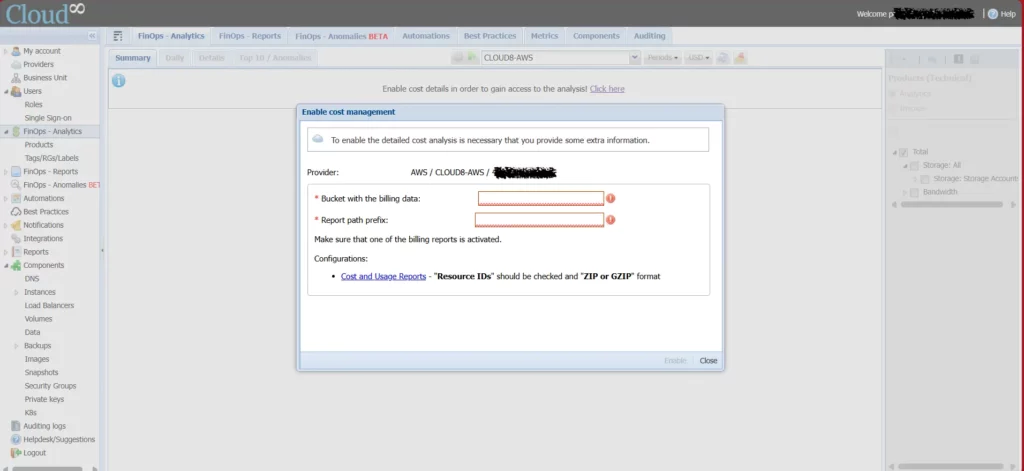The height and width of the screenshot is (471, 1024).
Task: Collapse the left sidebar with double-arrow icon
Action: (92, 36)
